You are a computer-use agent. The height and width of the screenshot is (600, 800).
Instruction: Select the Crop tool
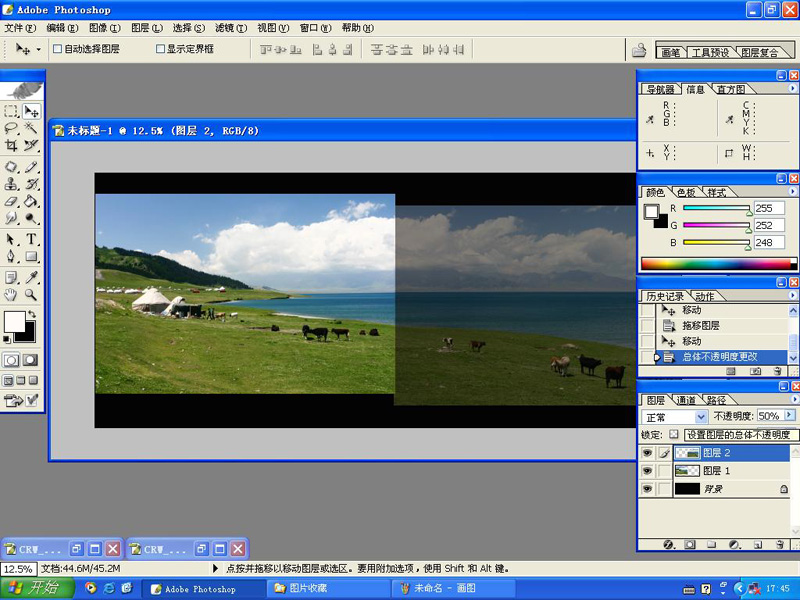(11, 145)
